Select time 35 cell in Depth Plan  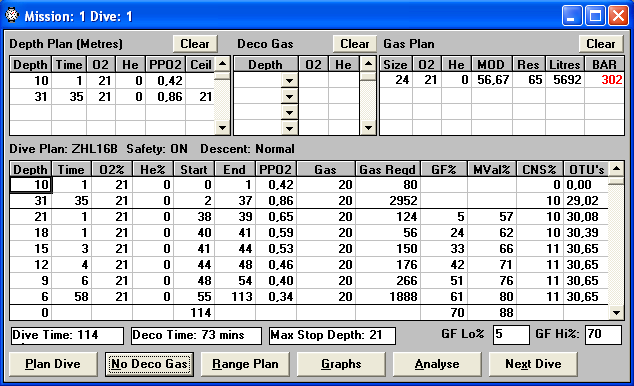pos(69,97)
